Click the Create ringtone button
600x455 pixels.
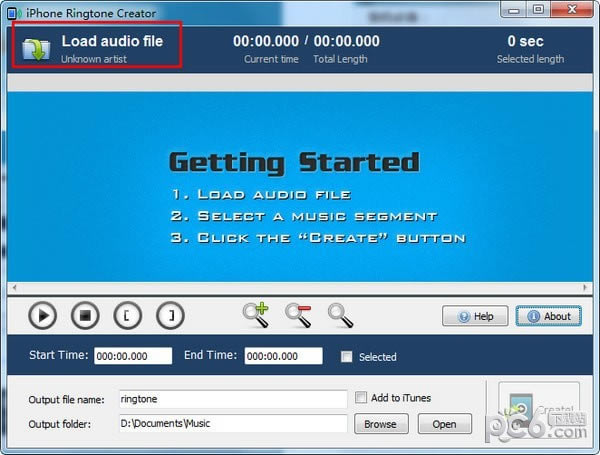(539, 411)
